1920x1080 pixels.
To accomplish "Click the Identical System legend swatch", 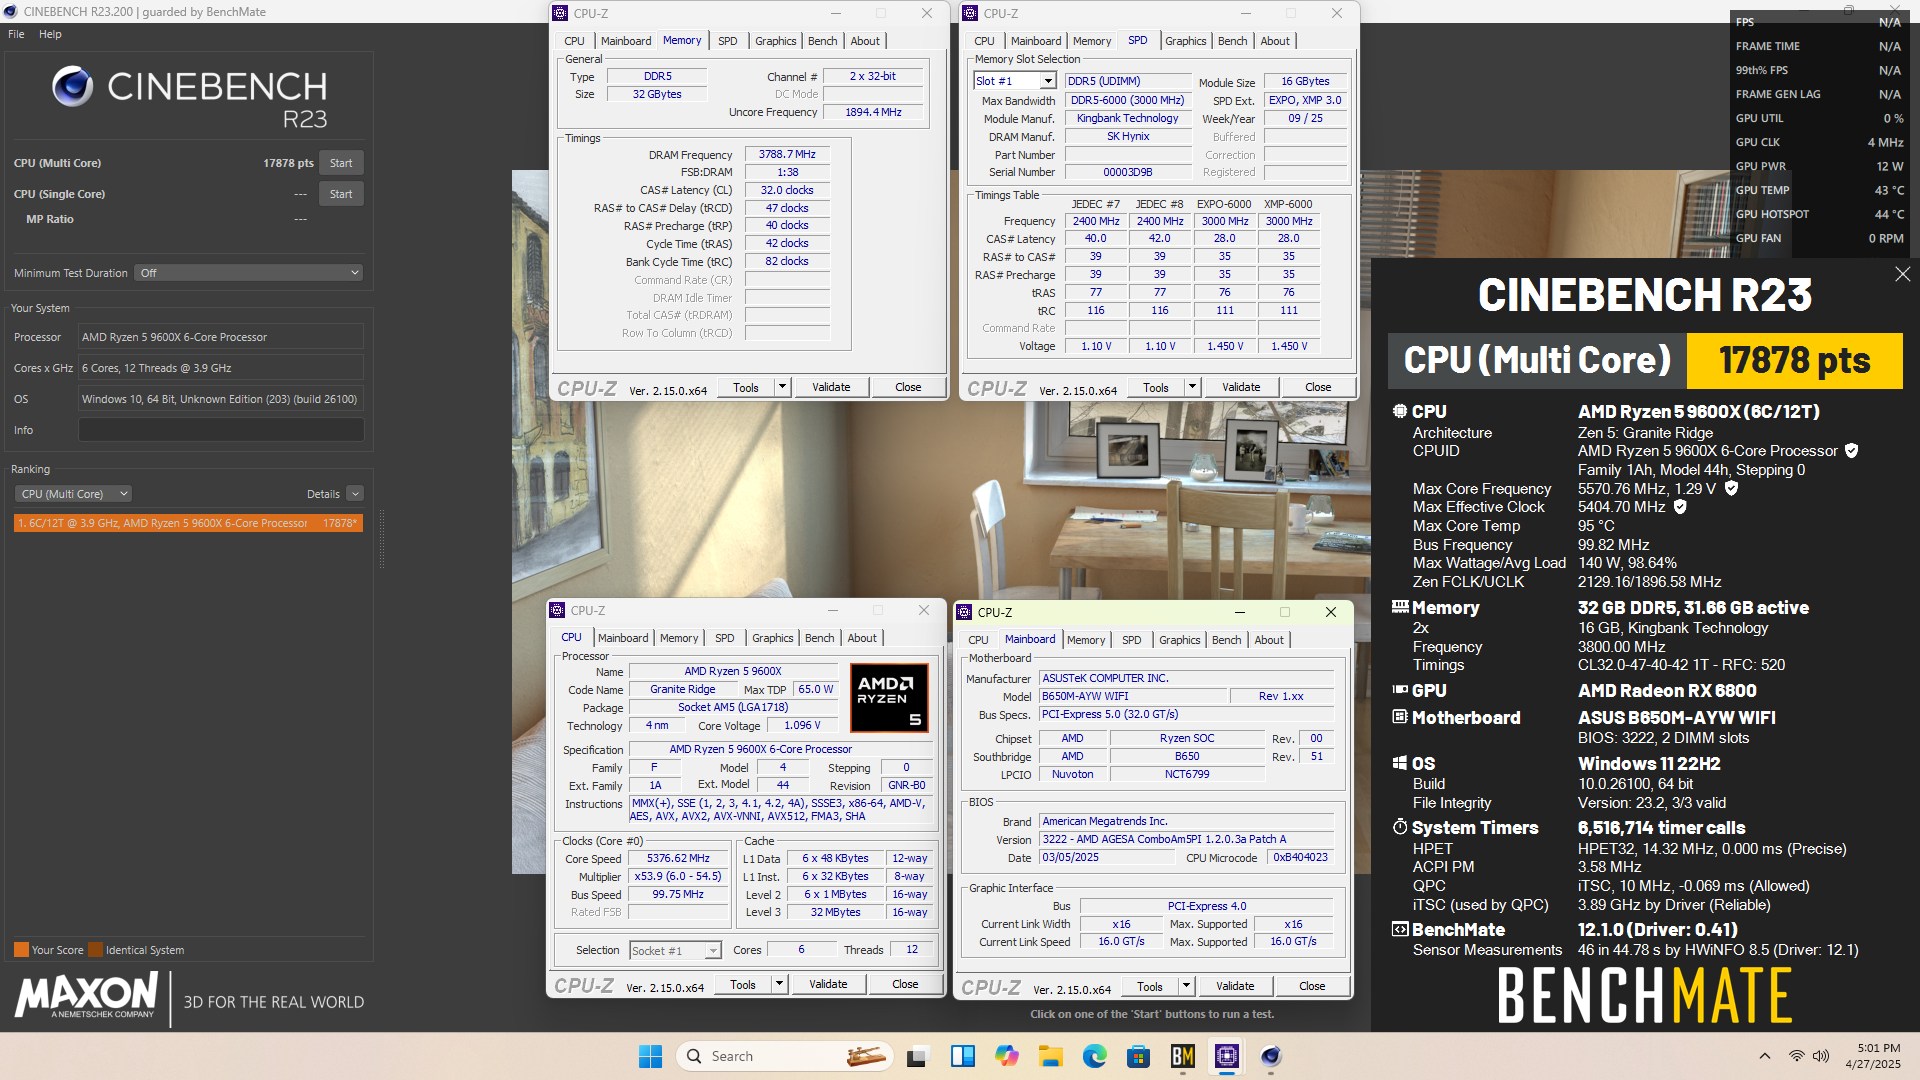I will (x=95, y=950).
